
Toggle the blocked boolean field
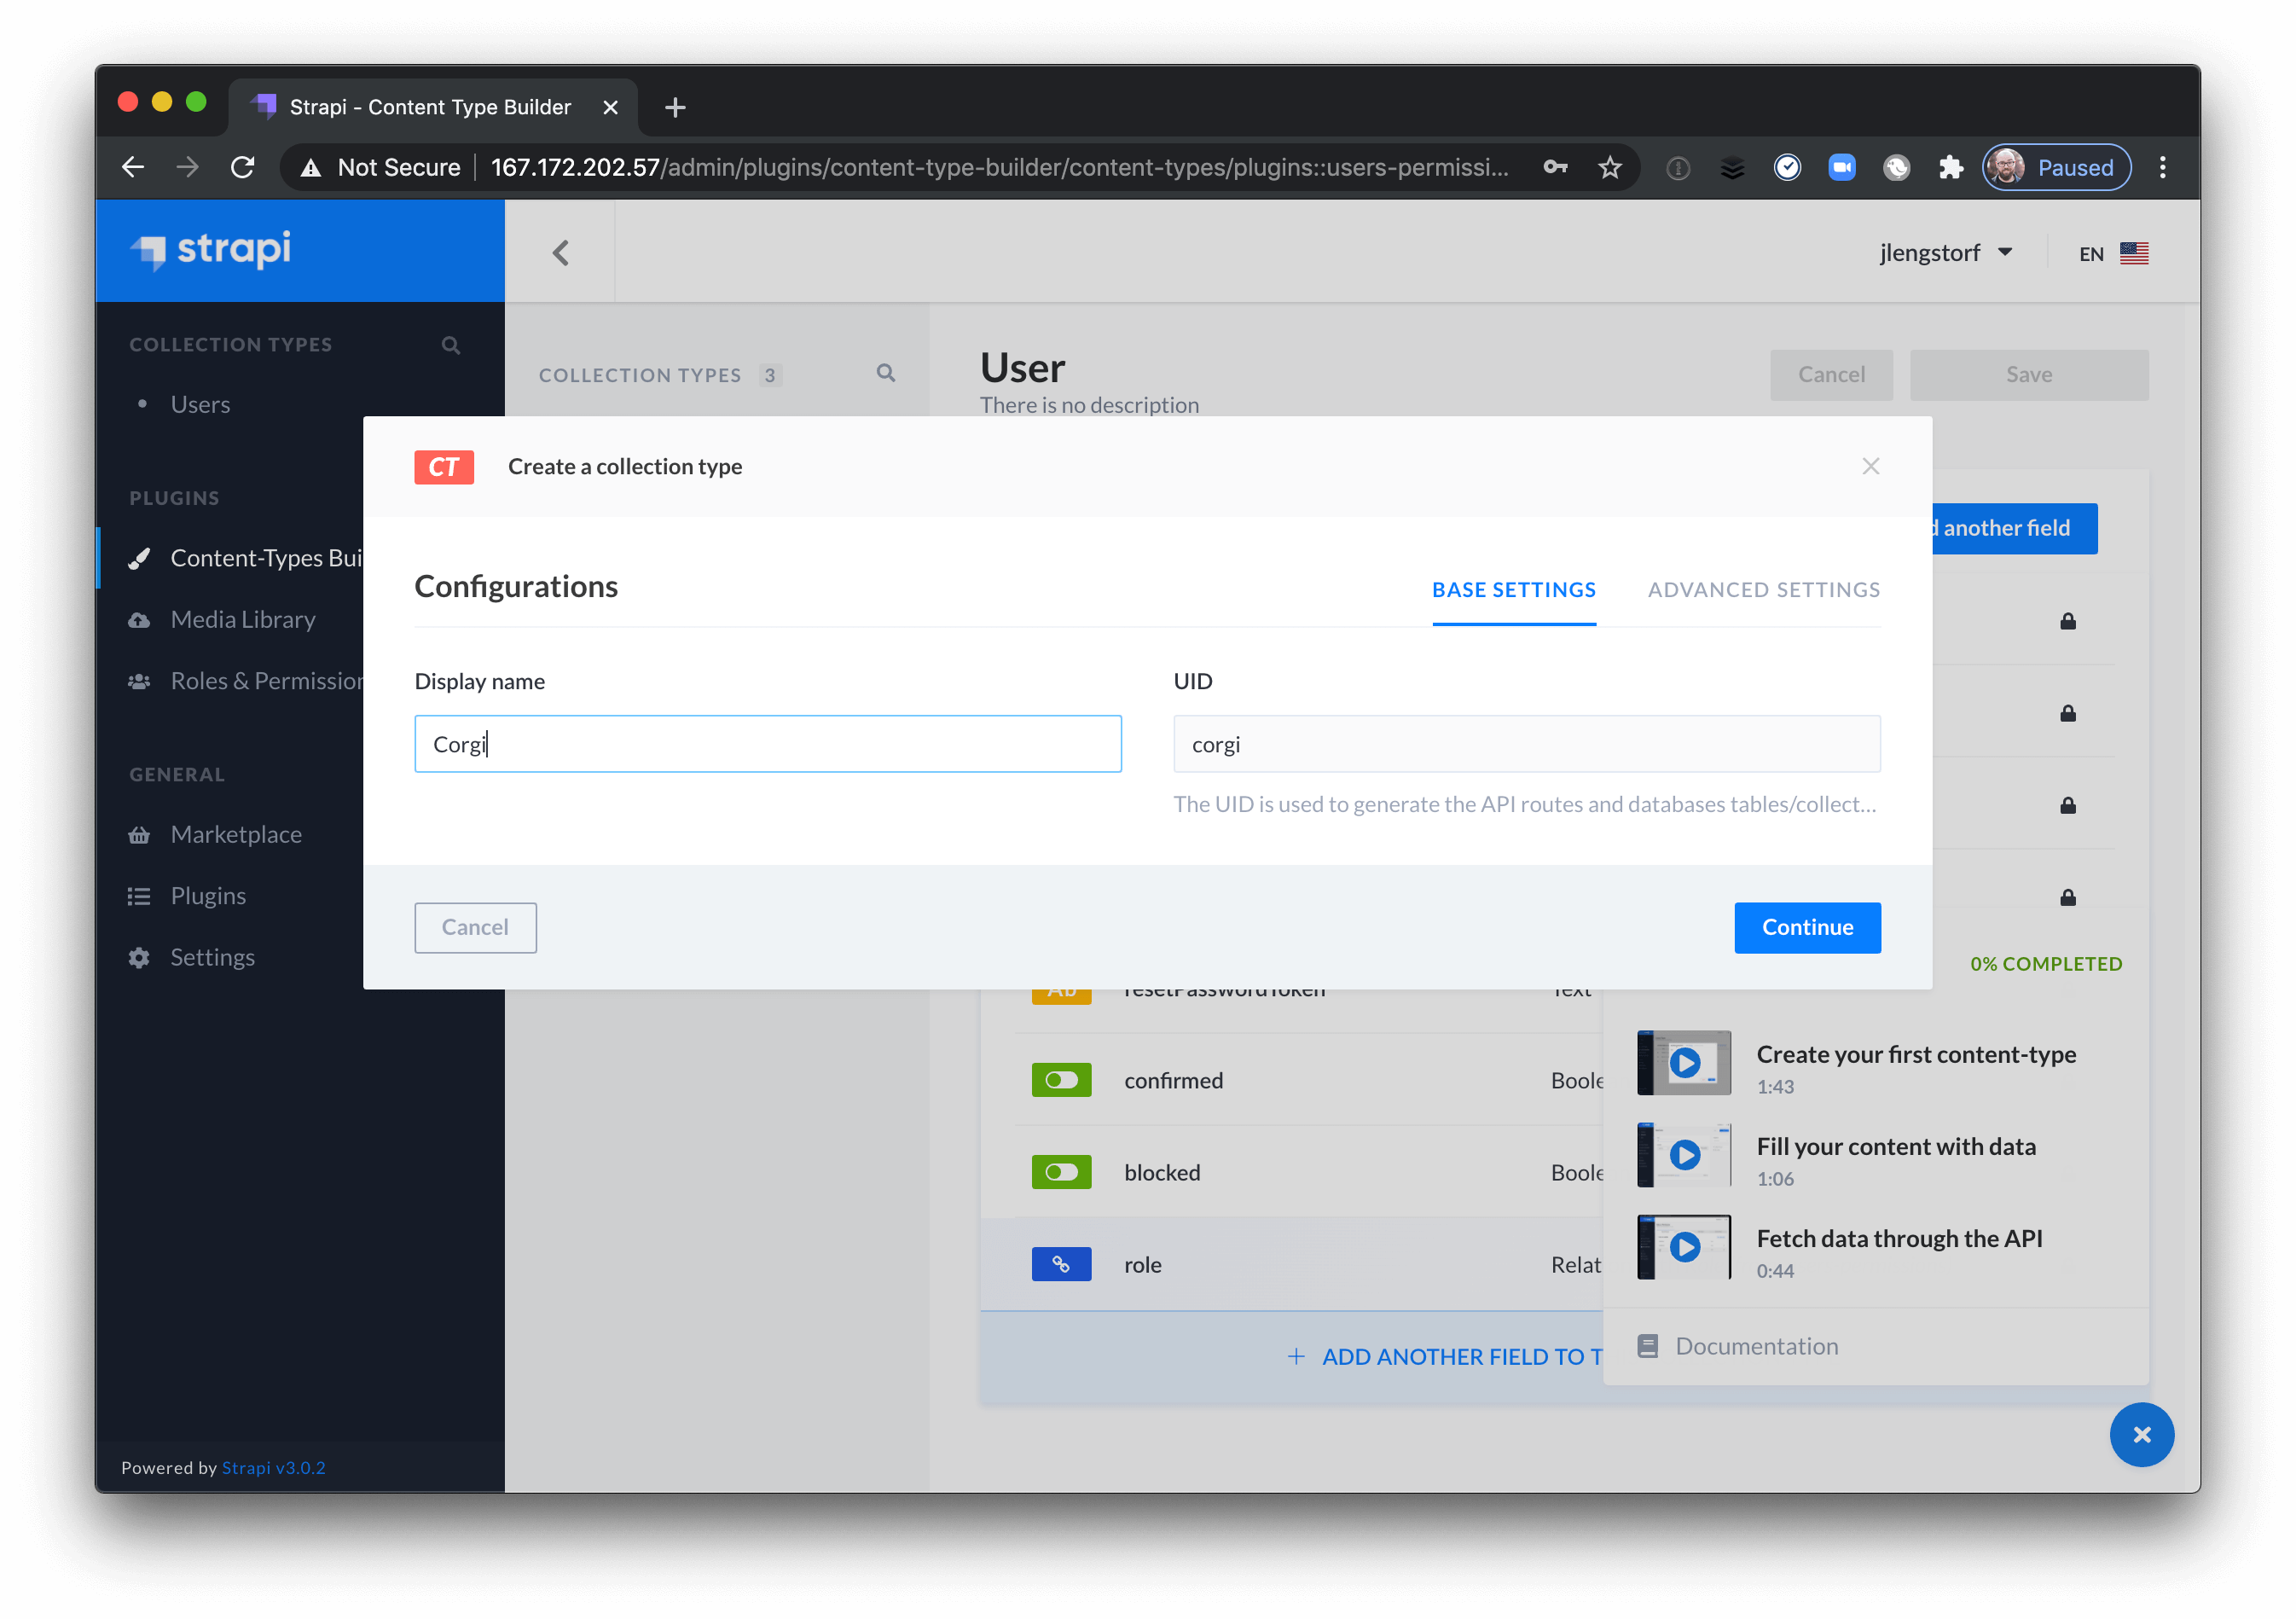click(x=1061, y=1172)
